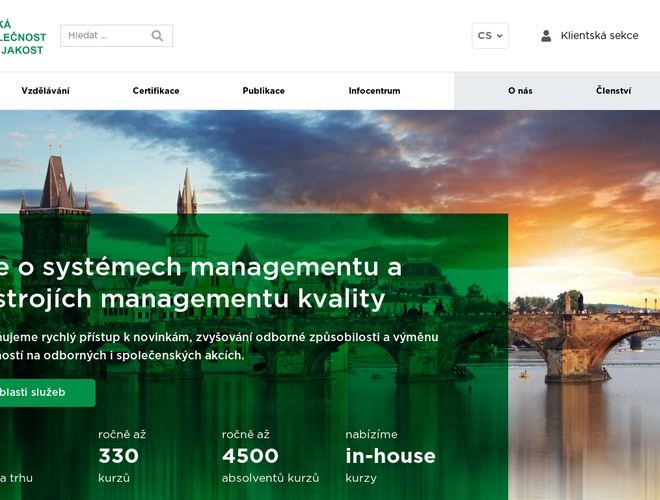Screen dimensions: 660x500
Task: Click the magnifier search icon
Action: click(x=157, y=36)
